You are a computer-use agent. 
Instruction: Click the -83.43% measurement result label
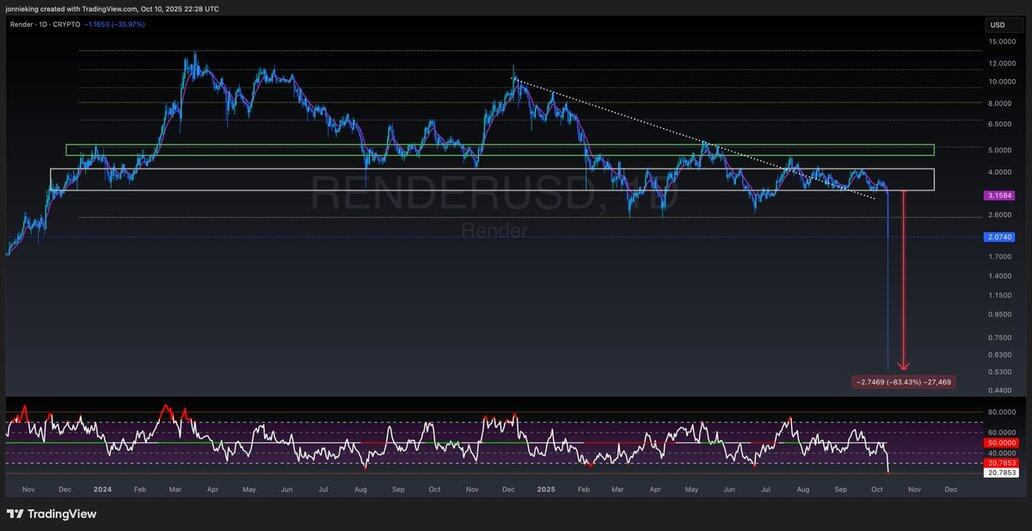tap(903, 381)
